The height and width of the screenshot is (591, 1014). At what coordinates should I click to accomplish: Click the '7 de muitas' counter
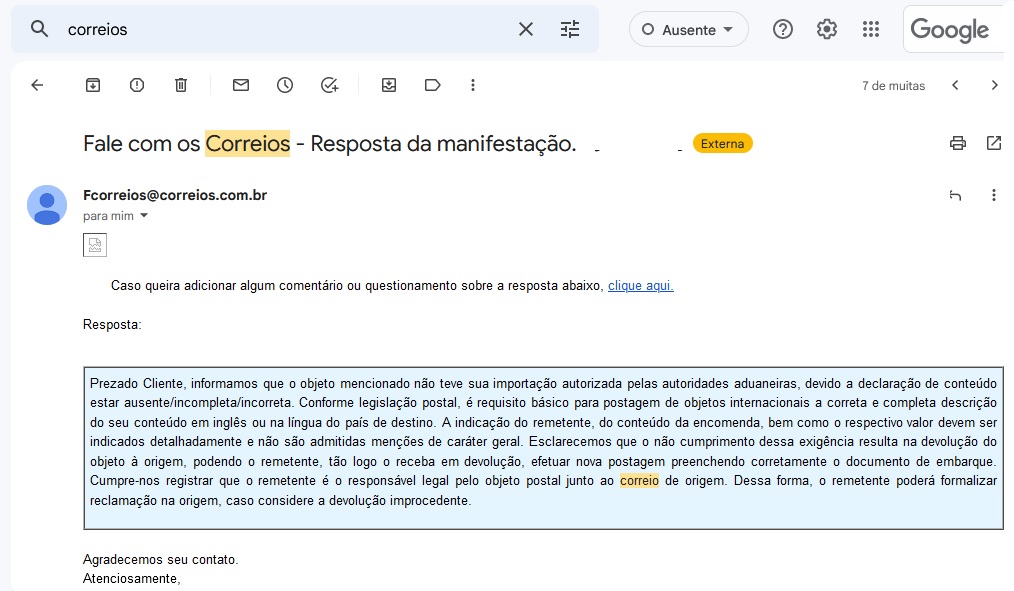893,85
